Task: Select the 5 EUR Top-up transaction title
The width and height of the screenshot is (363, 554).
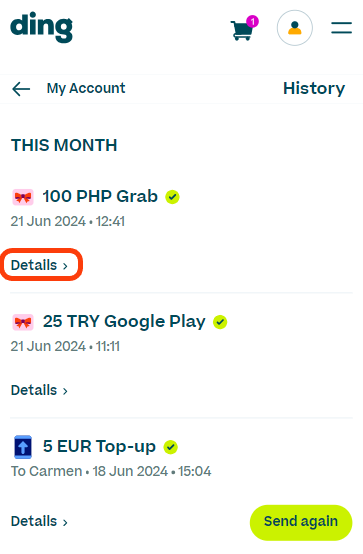Action: click(x=99, y=446)
